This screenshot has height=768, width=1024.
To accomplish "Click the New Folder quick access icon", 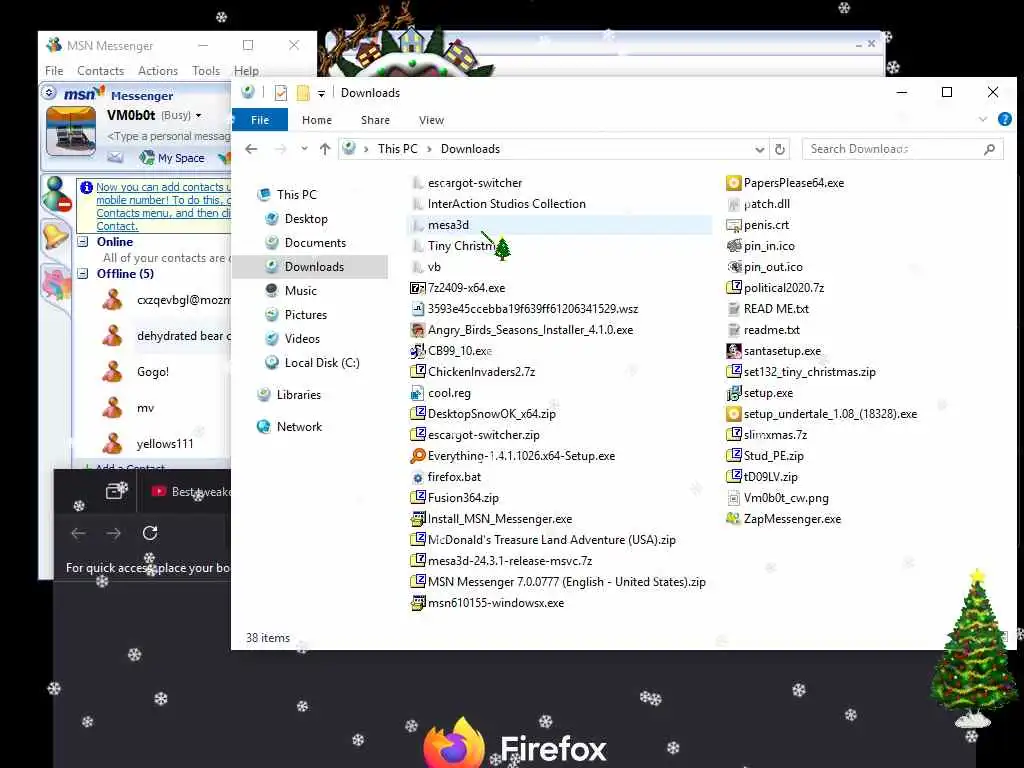I will [303, 93].
